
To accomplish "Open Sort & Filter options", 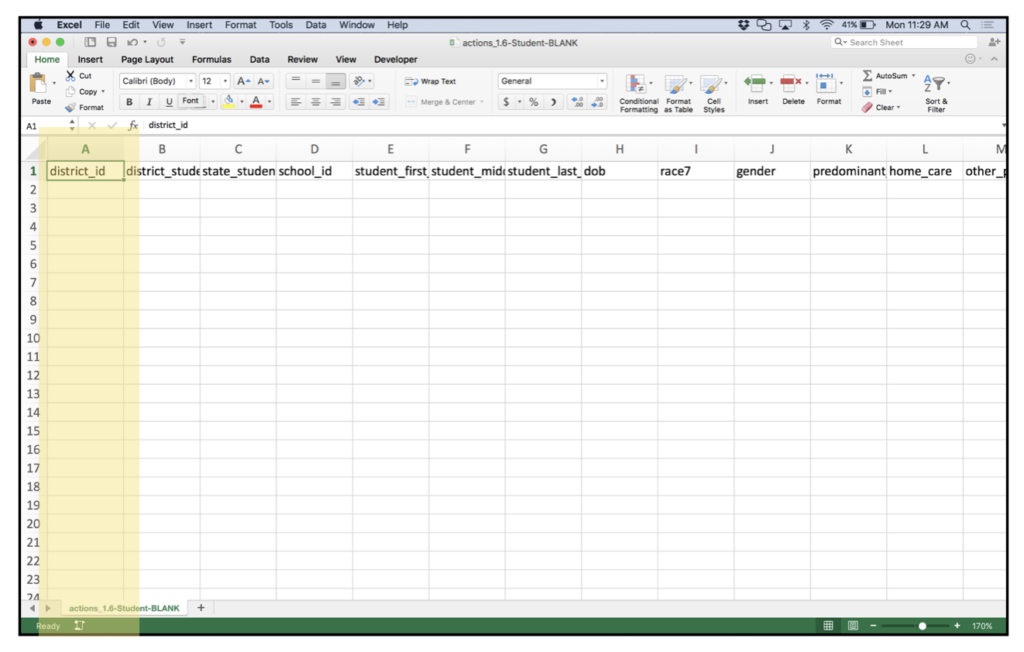I will (x=936, y=93).
